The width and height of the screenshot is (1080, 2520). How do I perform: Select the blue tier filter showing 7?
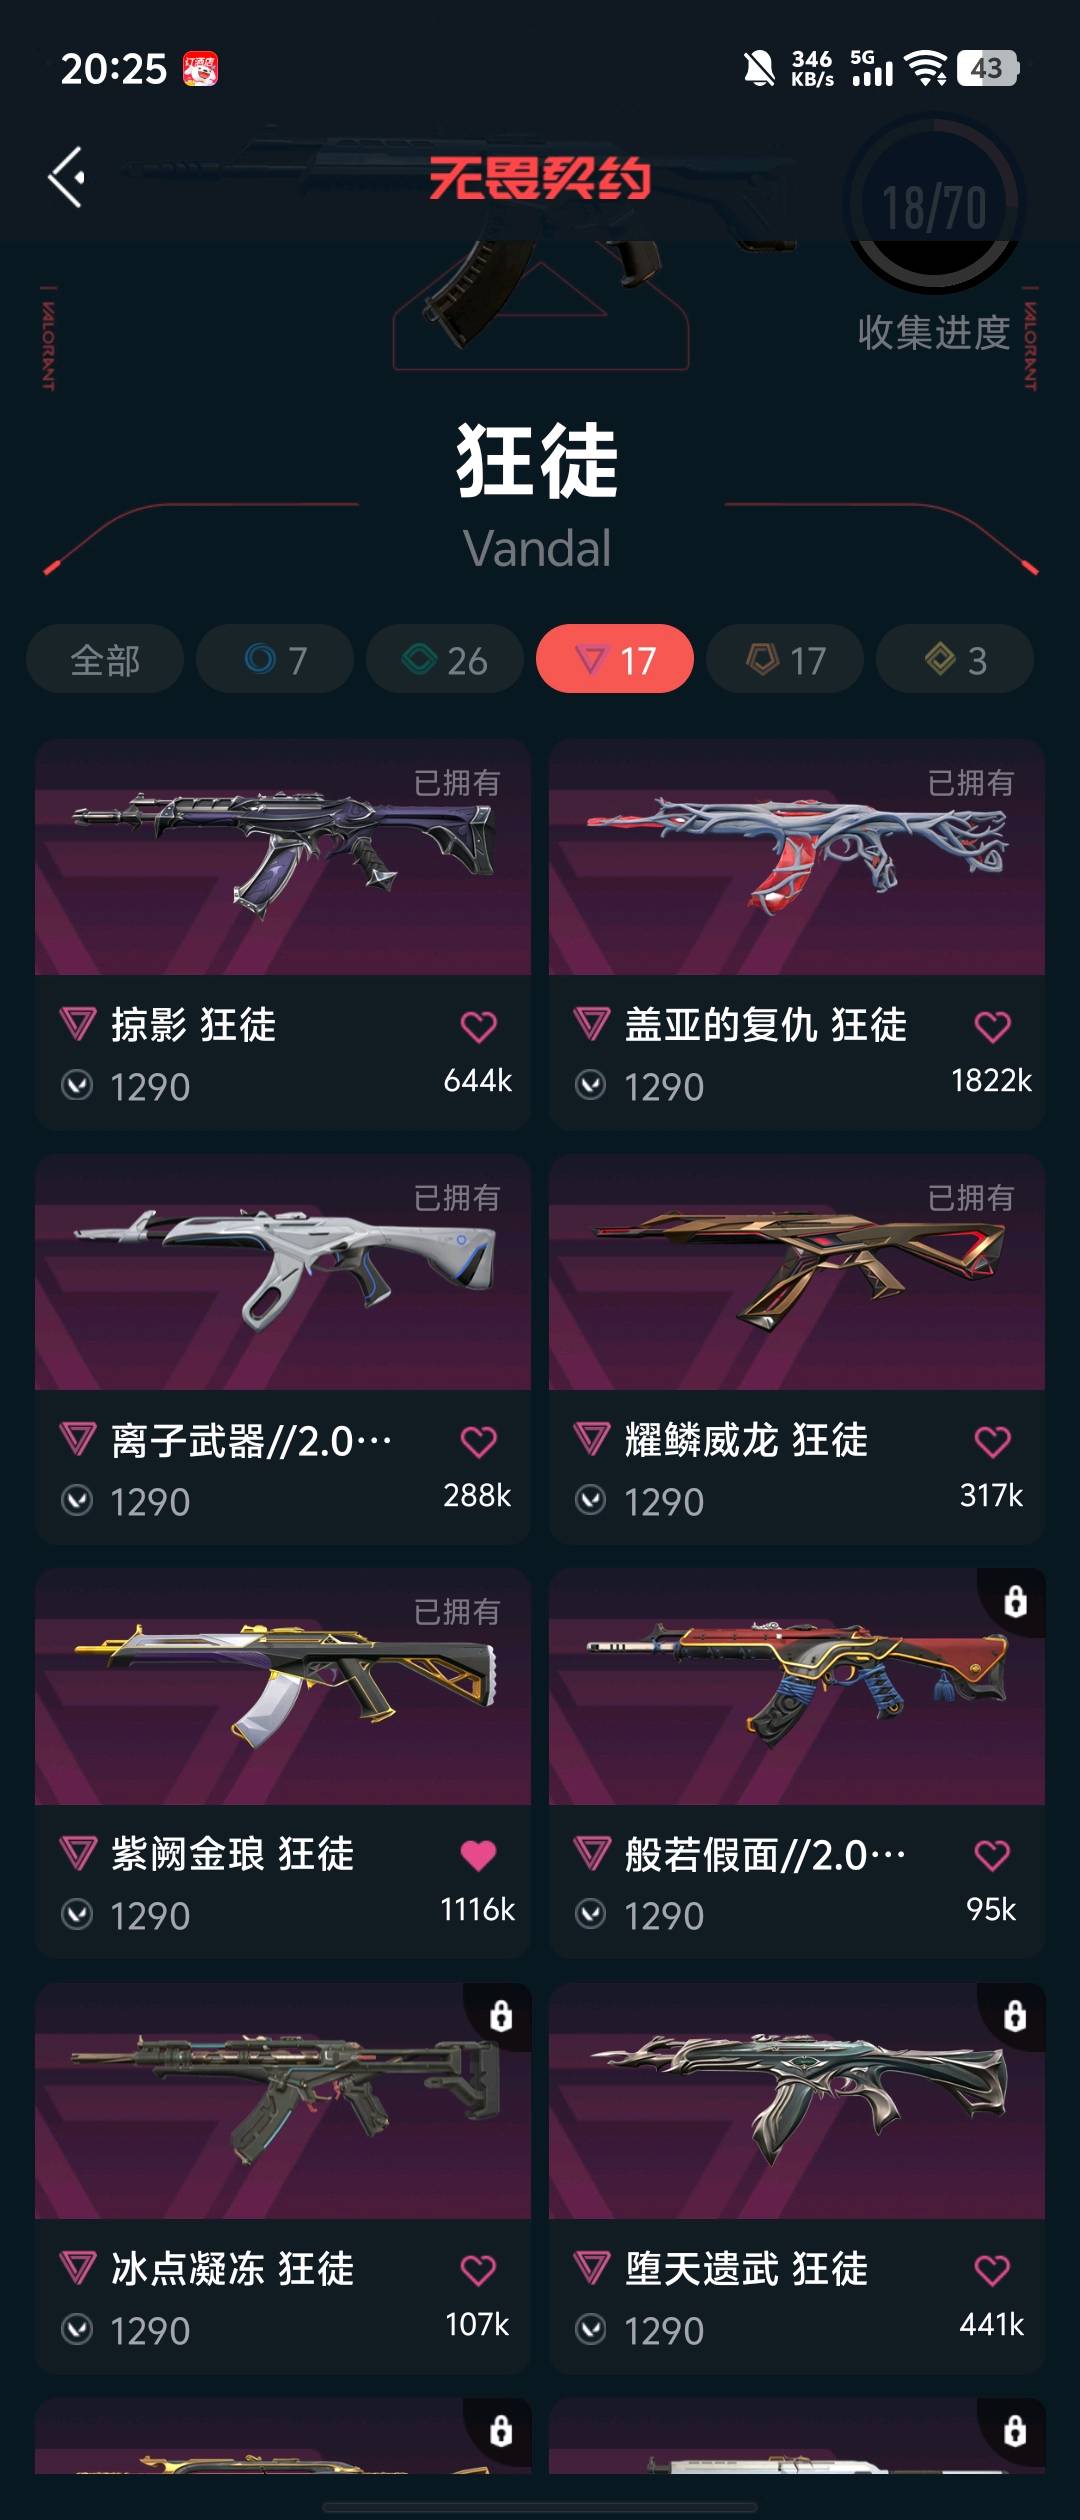pos(275,659)
